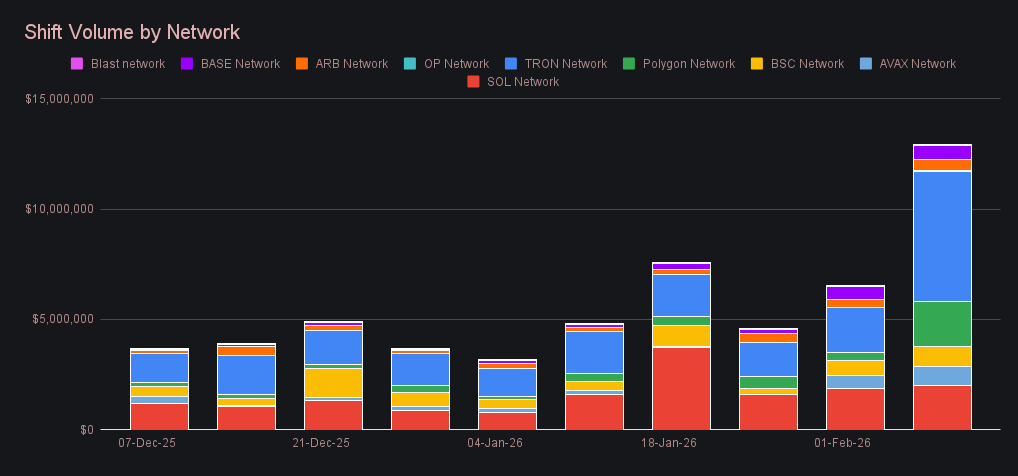Click the purple BASE Network legend swatch
Viewport: 1018px width, 476px height.
tap(186, 64)
